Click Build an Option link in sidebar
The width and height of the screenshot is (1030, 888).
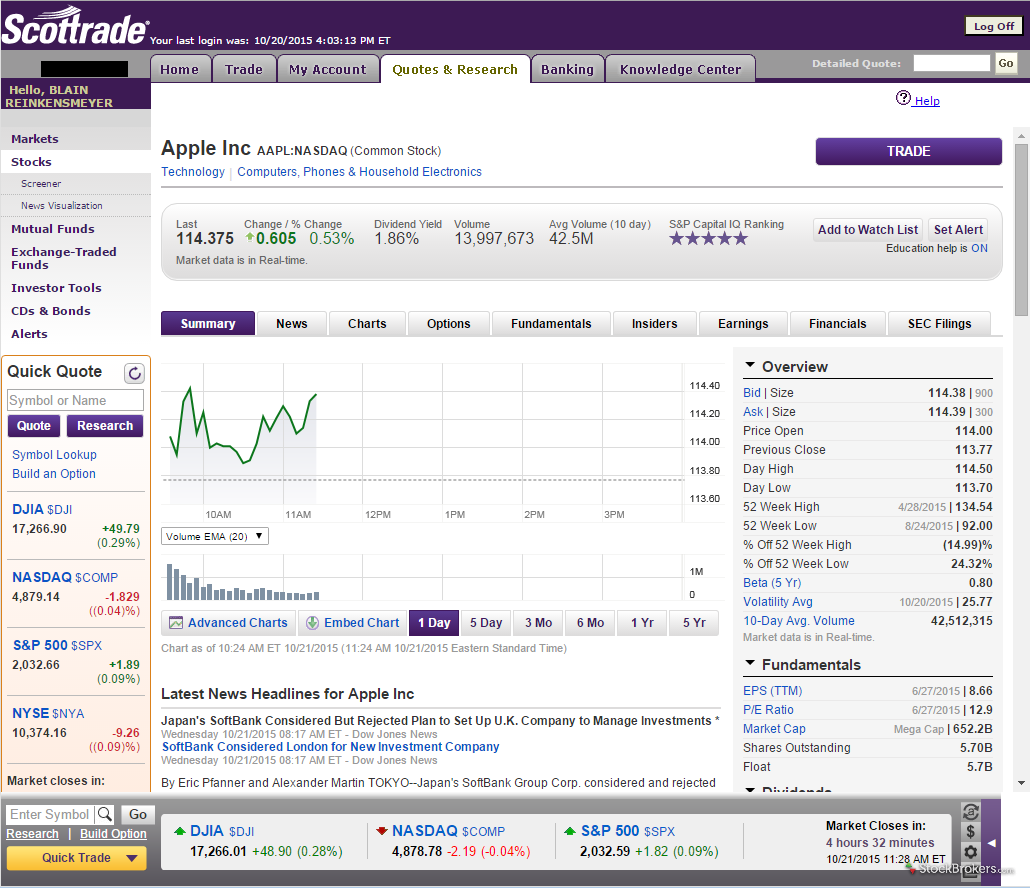click(54, 474)
